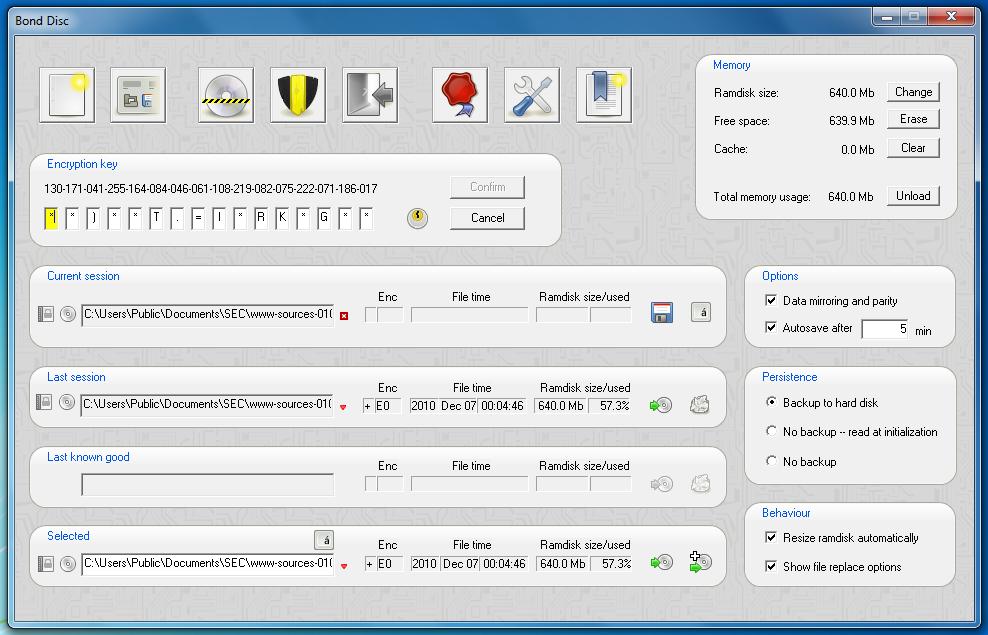Click the clock icon beside the encryption key

pyautogui.click(x=417, y=218)
